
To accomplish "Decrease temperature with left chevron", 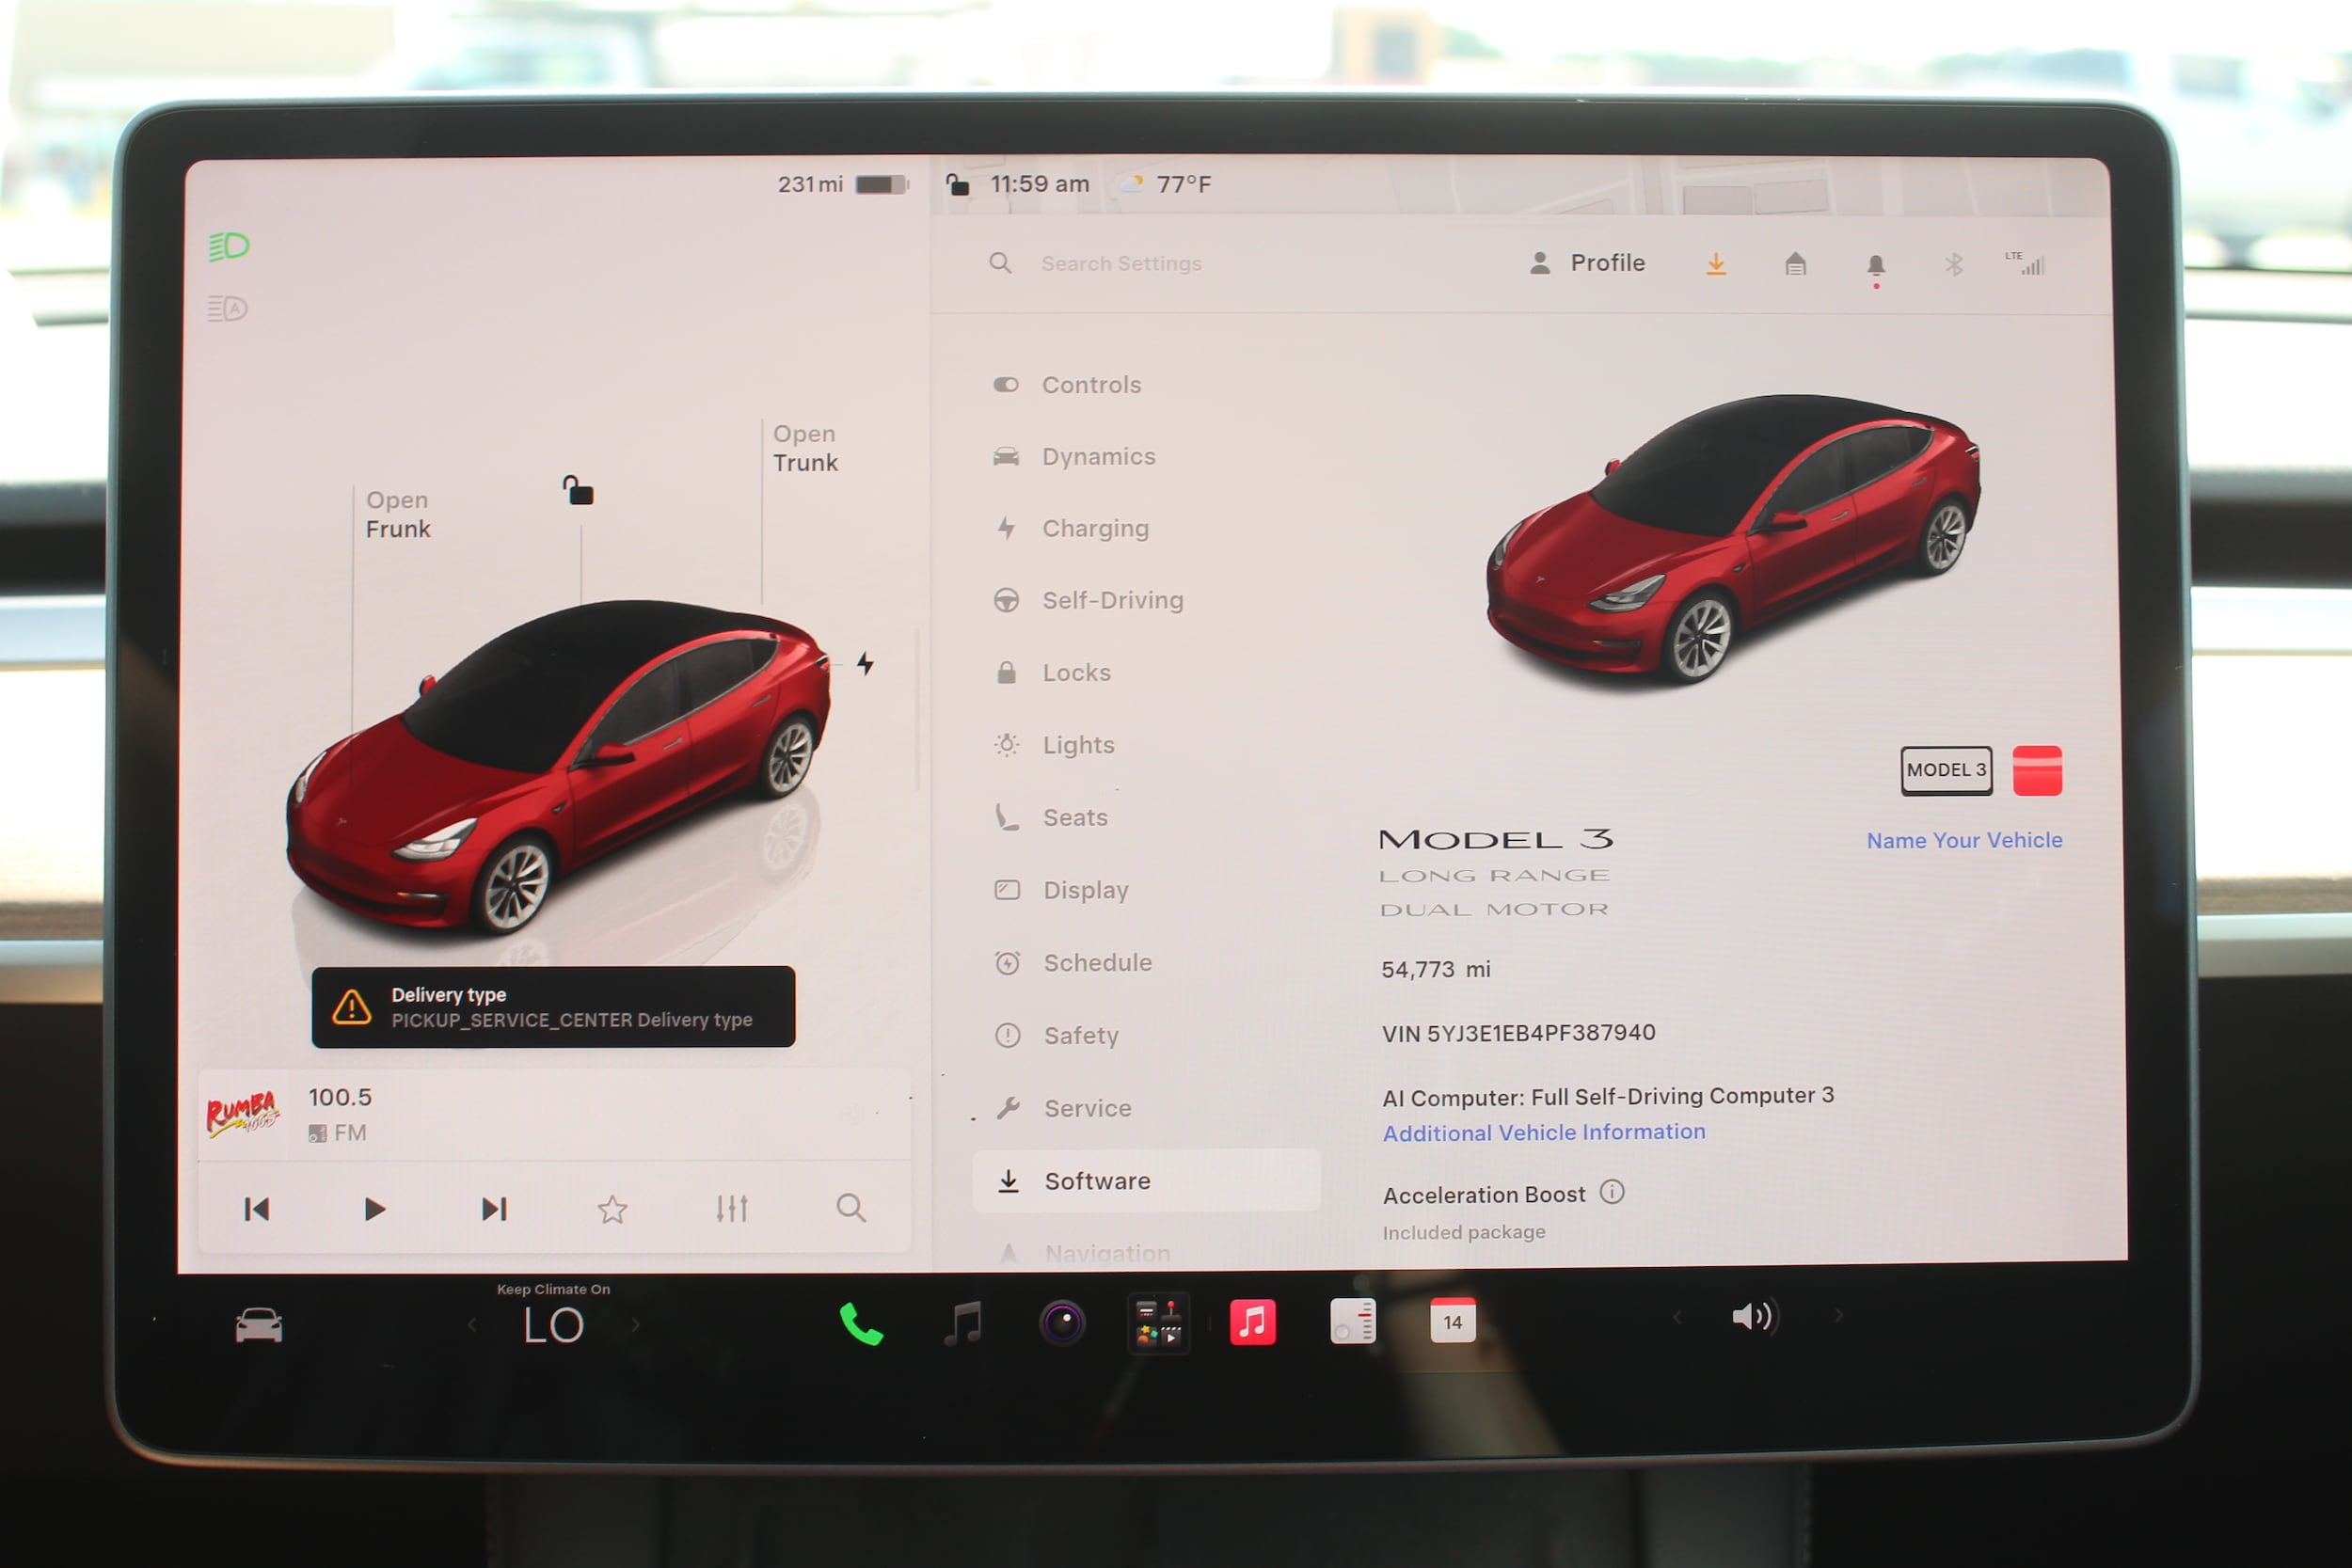I will point(472,1326).
